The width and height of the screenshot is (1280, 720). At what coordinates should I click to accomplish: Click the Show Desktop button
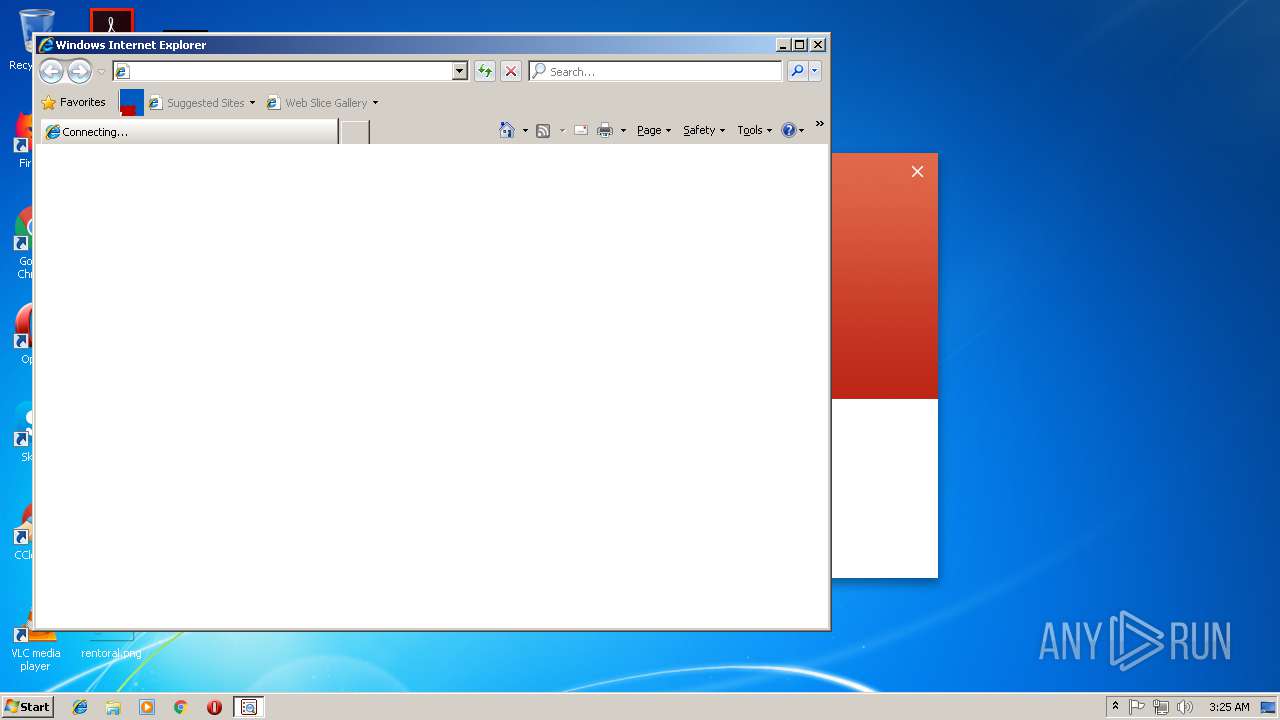point(1270,707)
